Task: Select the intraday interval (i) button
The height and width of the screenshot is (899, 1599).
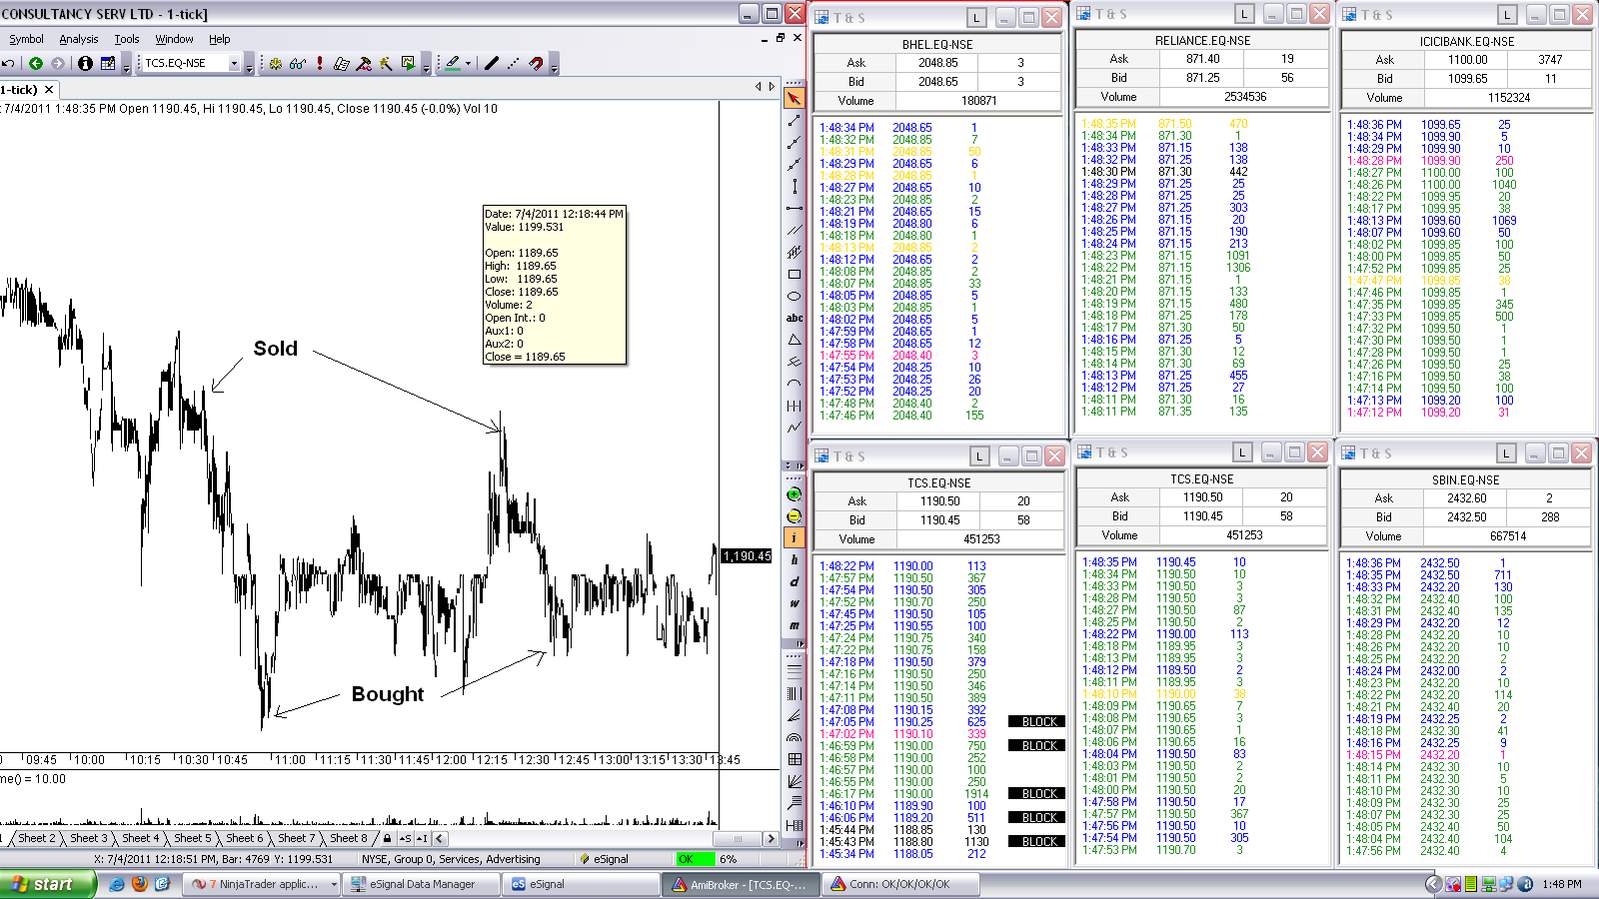Action: [794, 538]
